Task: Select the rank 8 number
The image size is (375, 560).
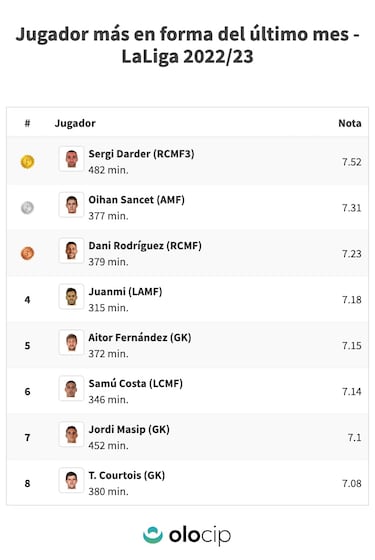Action: point(28,484)
